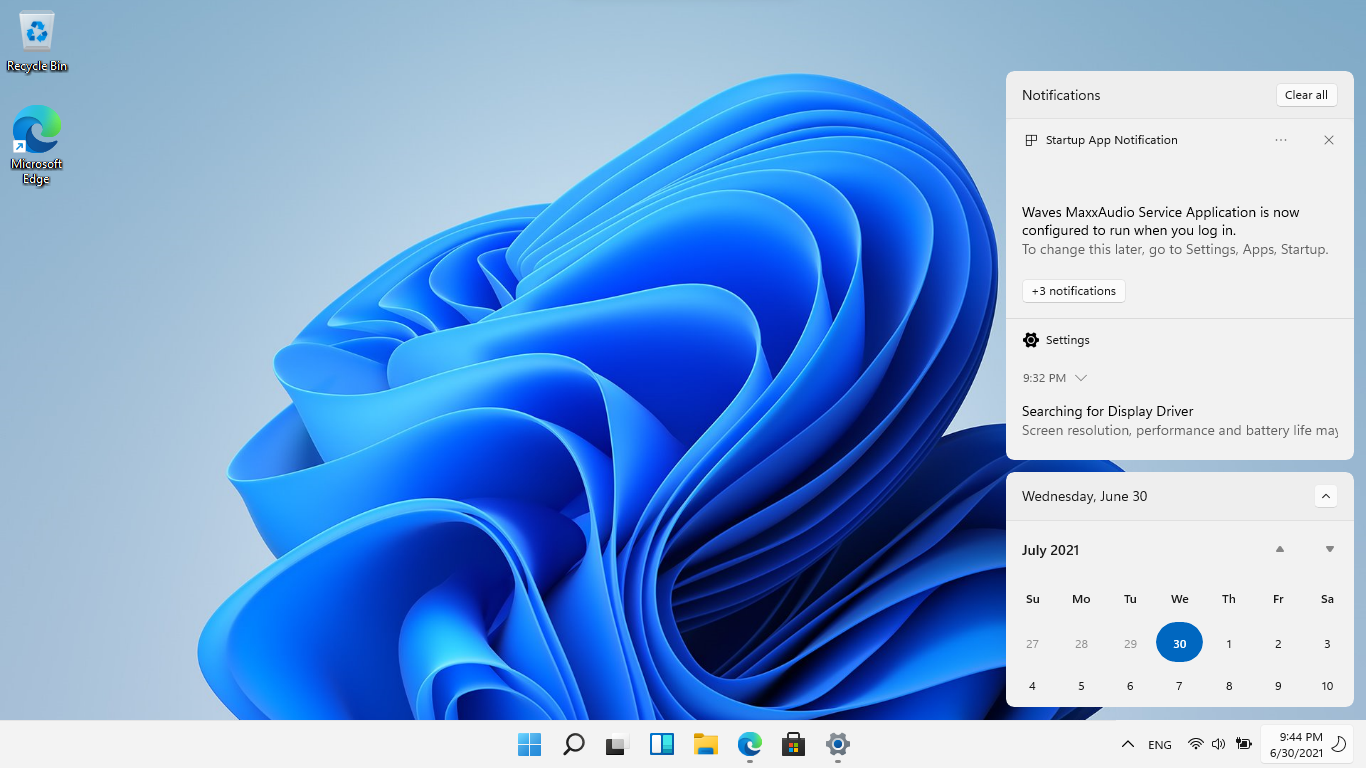Open Task View on the taskbar
1366x768 pixels.
(x=616, y=744)
